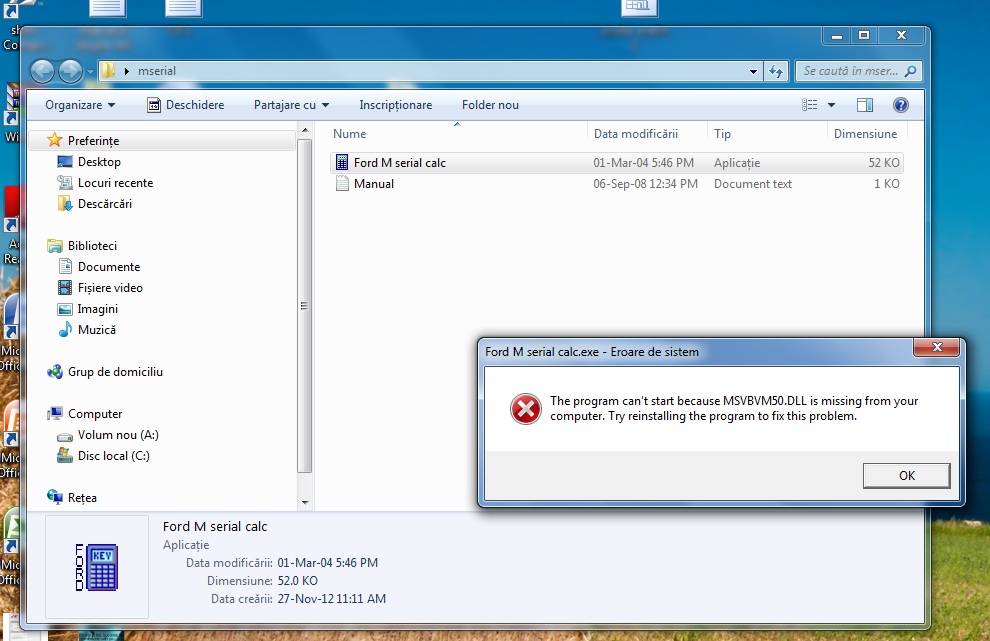Open the Partajare cu dropdown
The image size is (990, 641).
(x=291, y=105)
